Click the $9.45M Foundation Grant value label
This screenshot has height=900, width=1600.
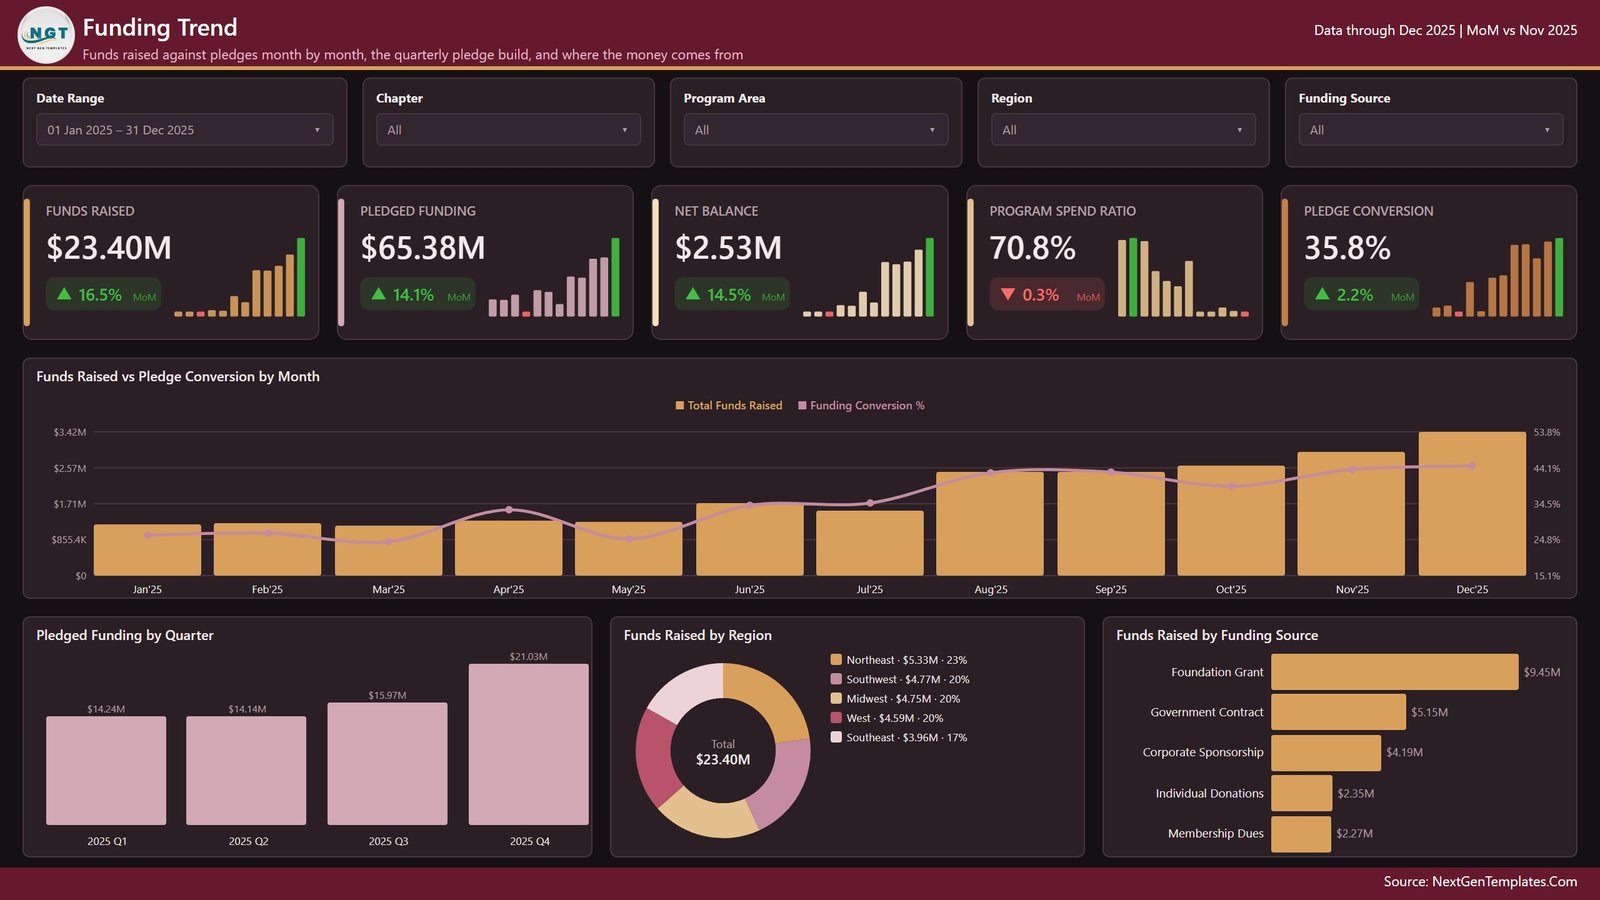coord(1542,672)
